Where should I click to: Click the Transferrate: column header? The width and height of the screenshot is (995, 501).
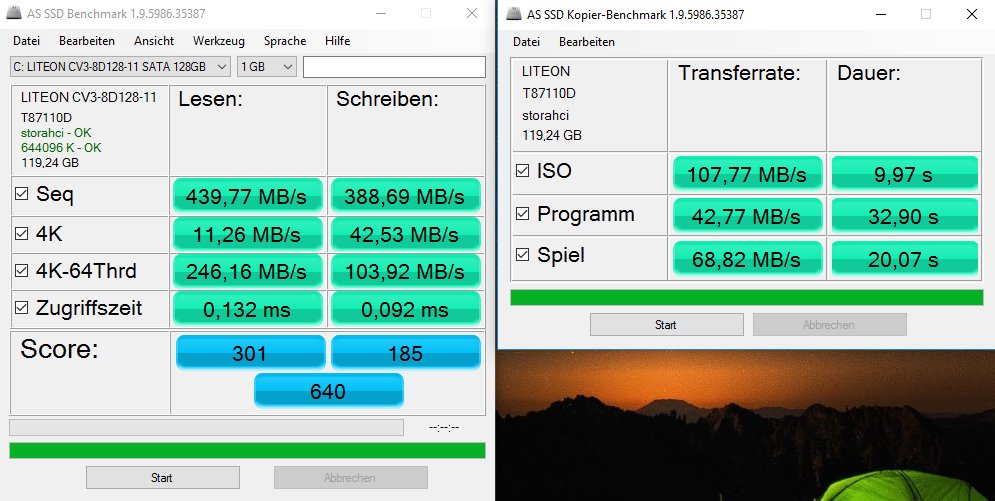(x=739, y=72)
